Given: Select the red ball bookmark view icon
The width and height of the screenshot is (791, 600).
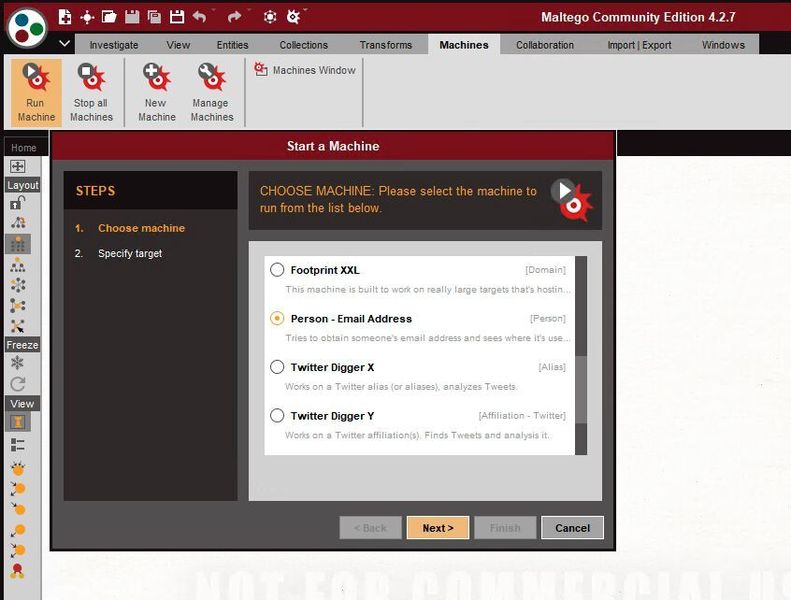Looking at the screenshot, I should [x=18, y=571].
